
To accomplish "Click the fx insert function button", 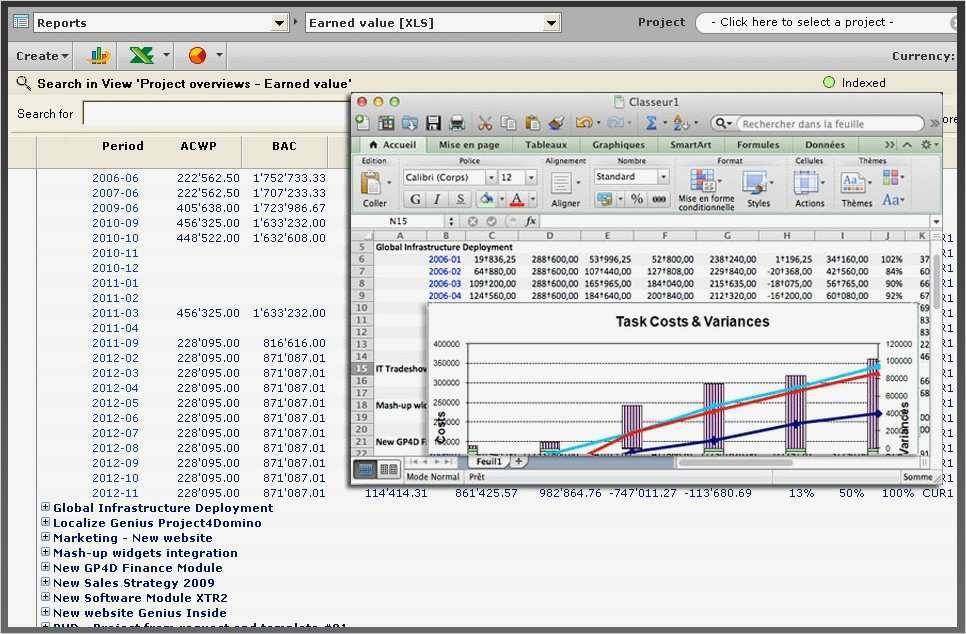I will click(530, 221).
